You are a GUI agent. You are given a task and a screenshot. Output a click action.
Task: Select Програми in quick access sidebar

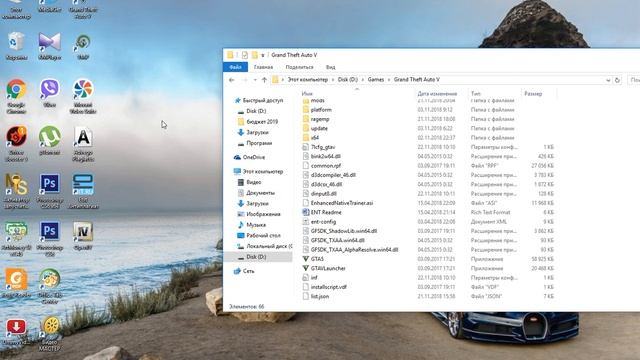255,143
